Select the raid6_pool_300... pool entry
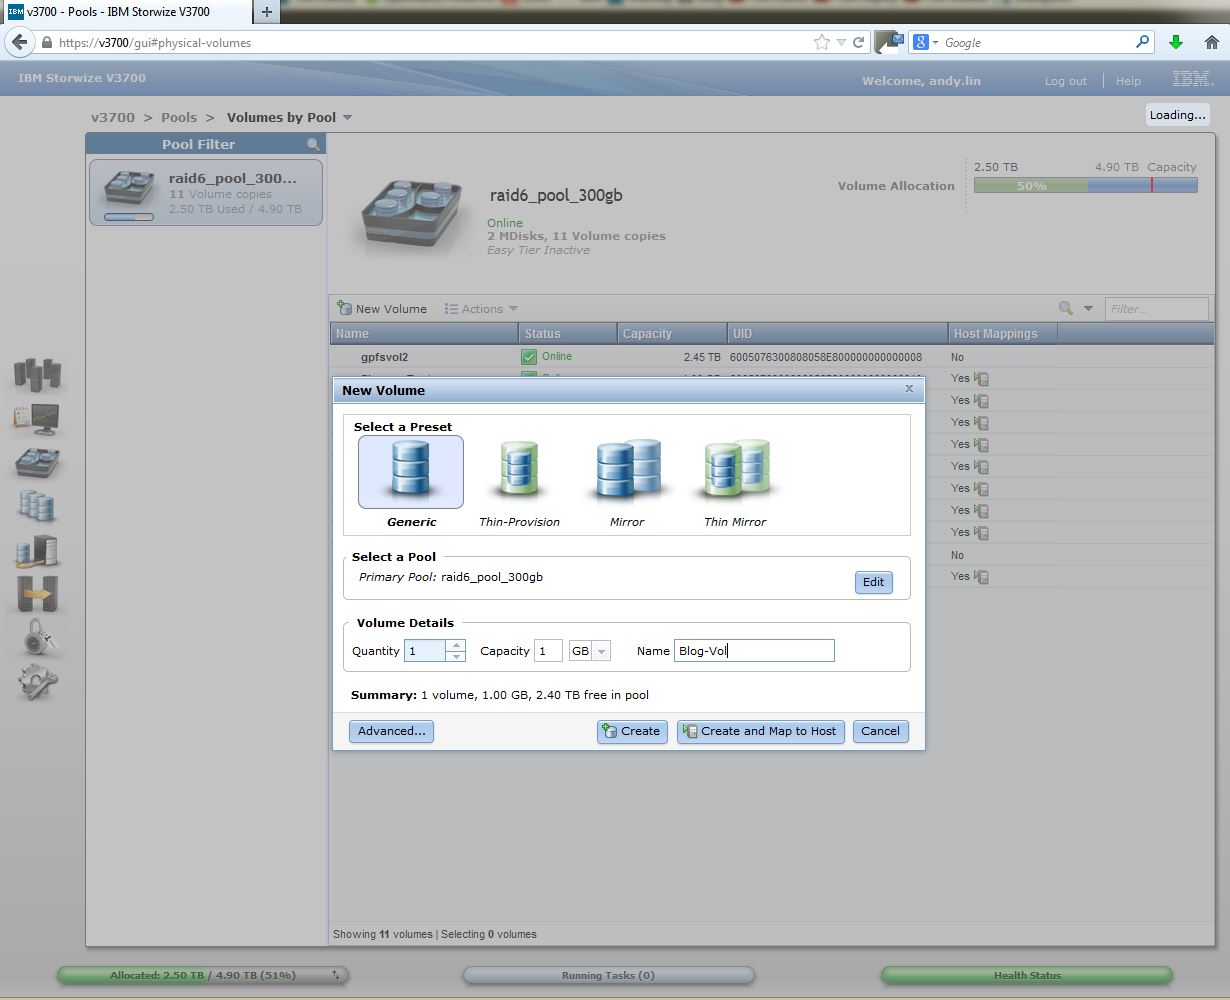The width and height of the screenshot is (1230, 1000). pyautogui.click(x=206, y=192)
